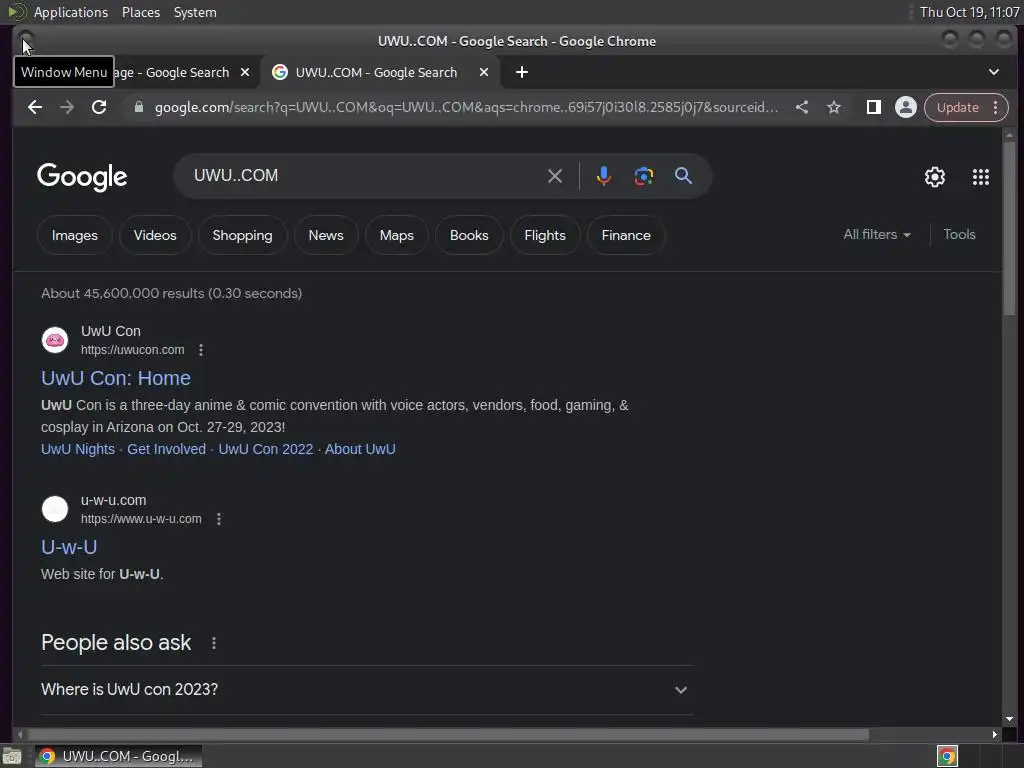Open the System menu

195,12
